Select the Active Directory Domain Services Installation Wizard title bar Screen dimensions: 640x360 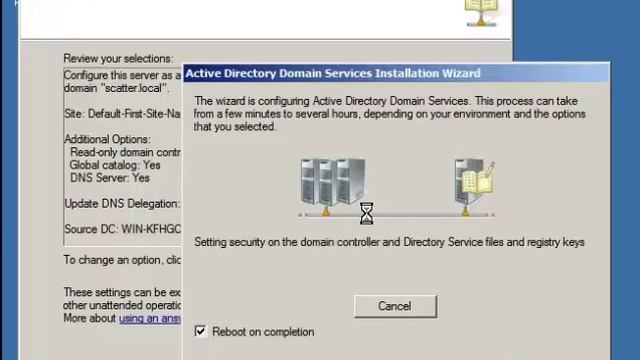(x=396, y=73)
